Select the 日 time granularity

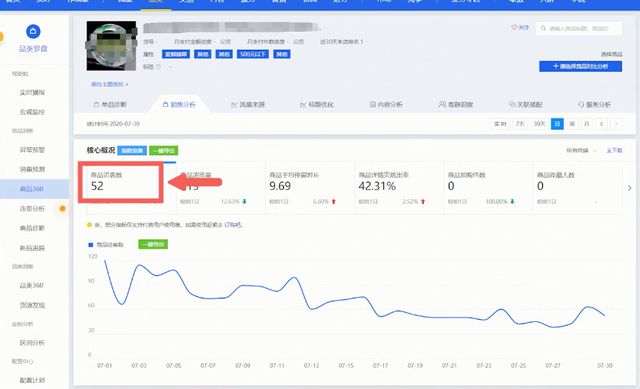point(557,124)
